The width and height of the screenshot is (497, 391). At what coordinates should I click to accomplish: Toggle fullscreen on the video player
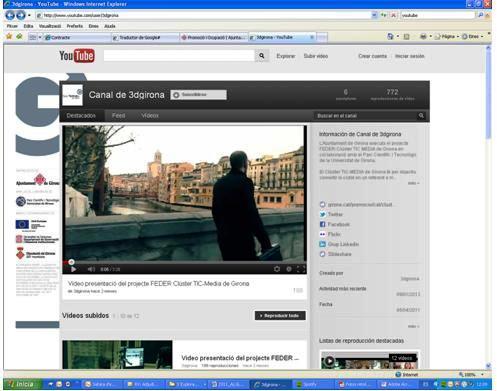click(x=301, y=269)
